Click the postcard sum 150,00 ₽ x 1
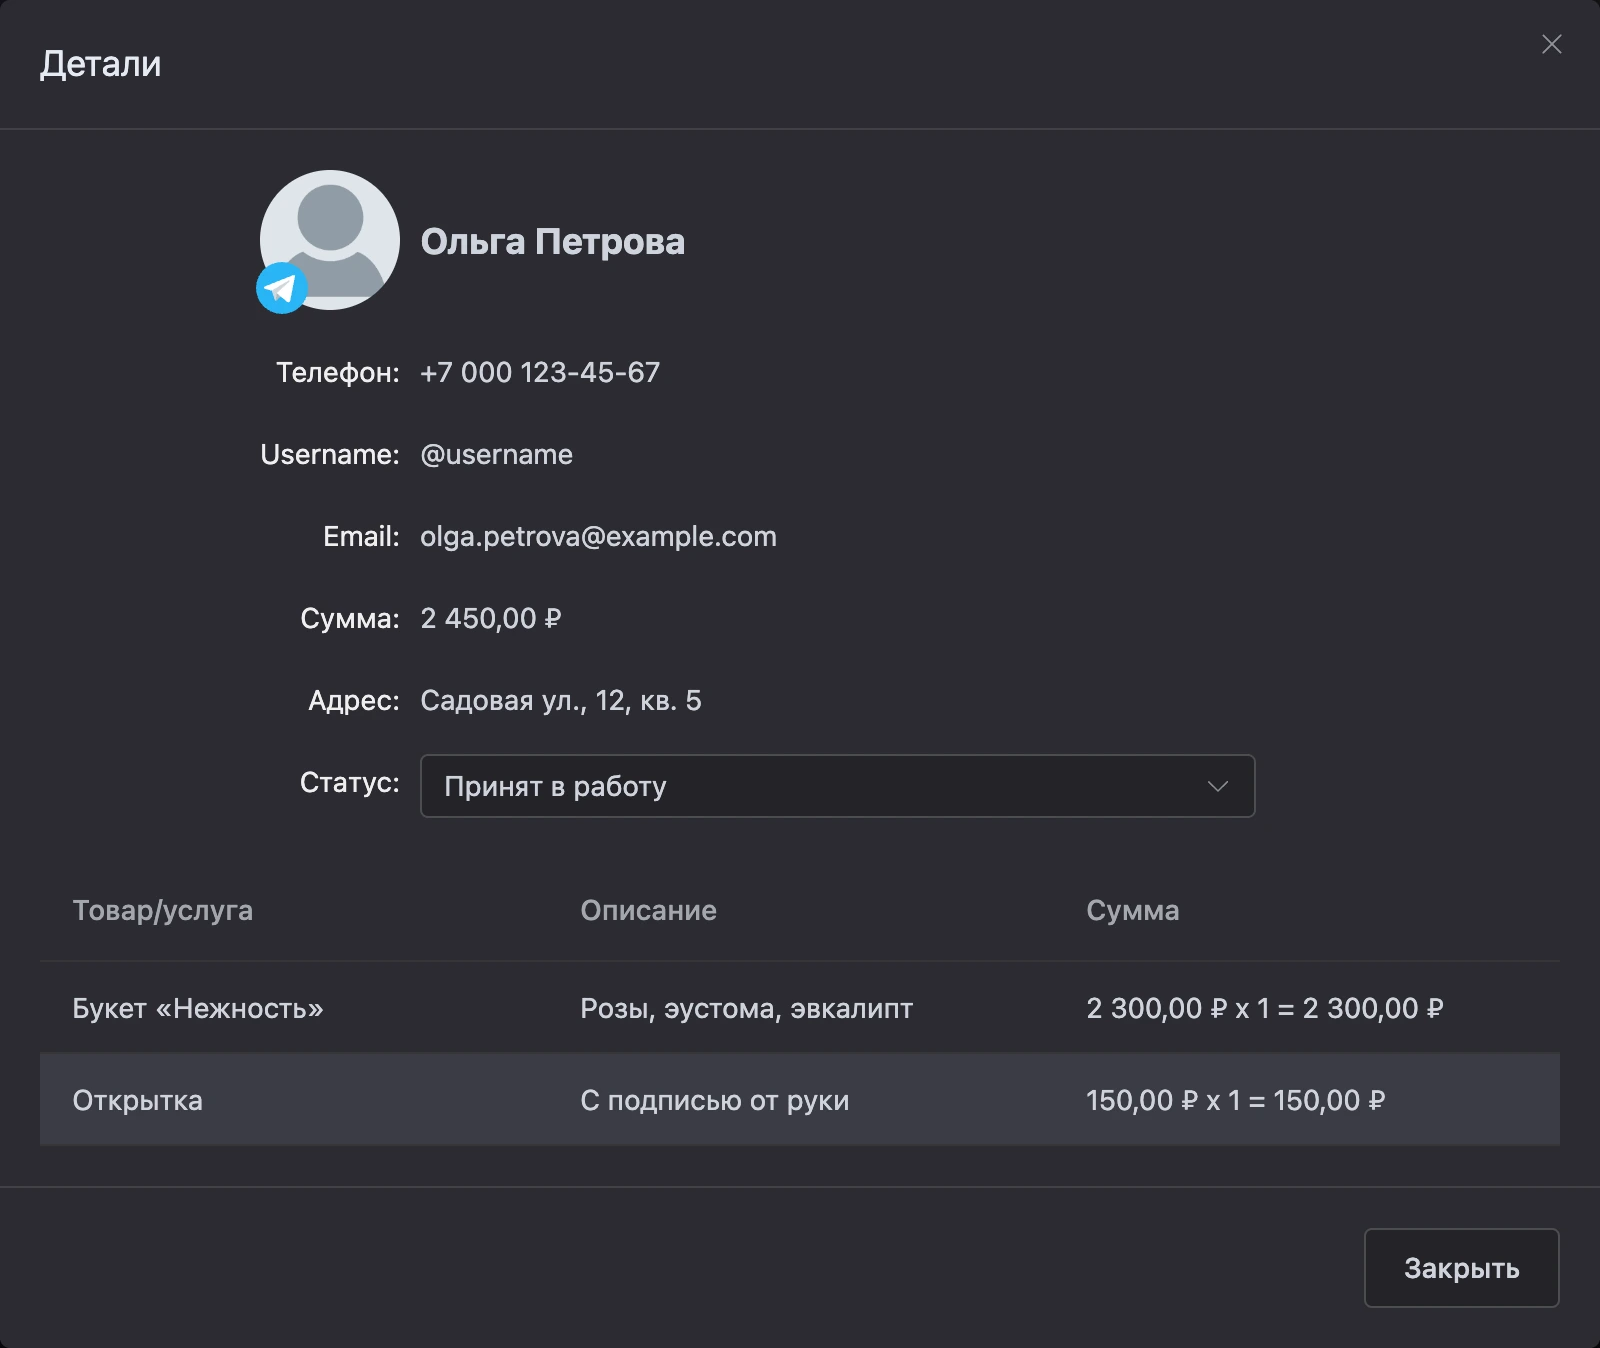The image size is (1600, 1348). coord(1236,1100)
